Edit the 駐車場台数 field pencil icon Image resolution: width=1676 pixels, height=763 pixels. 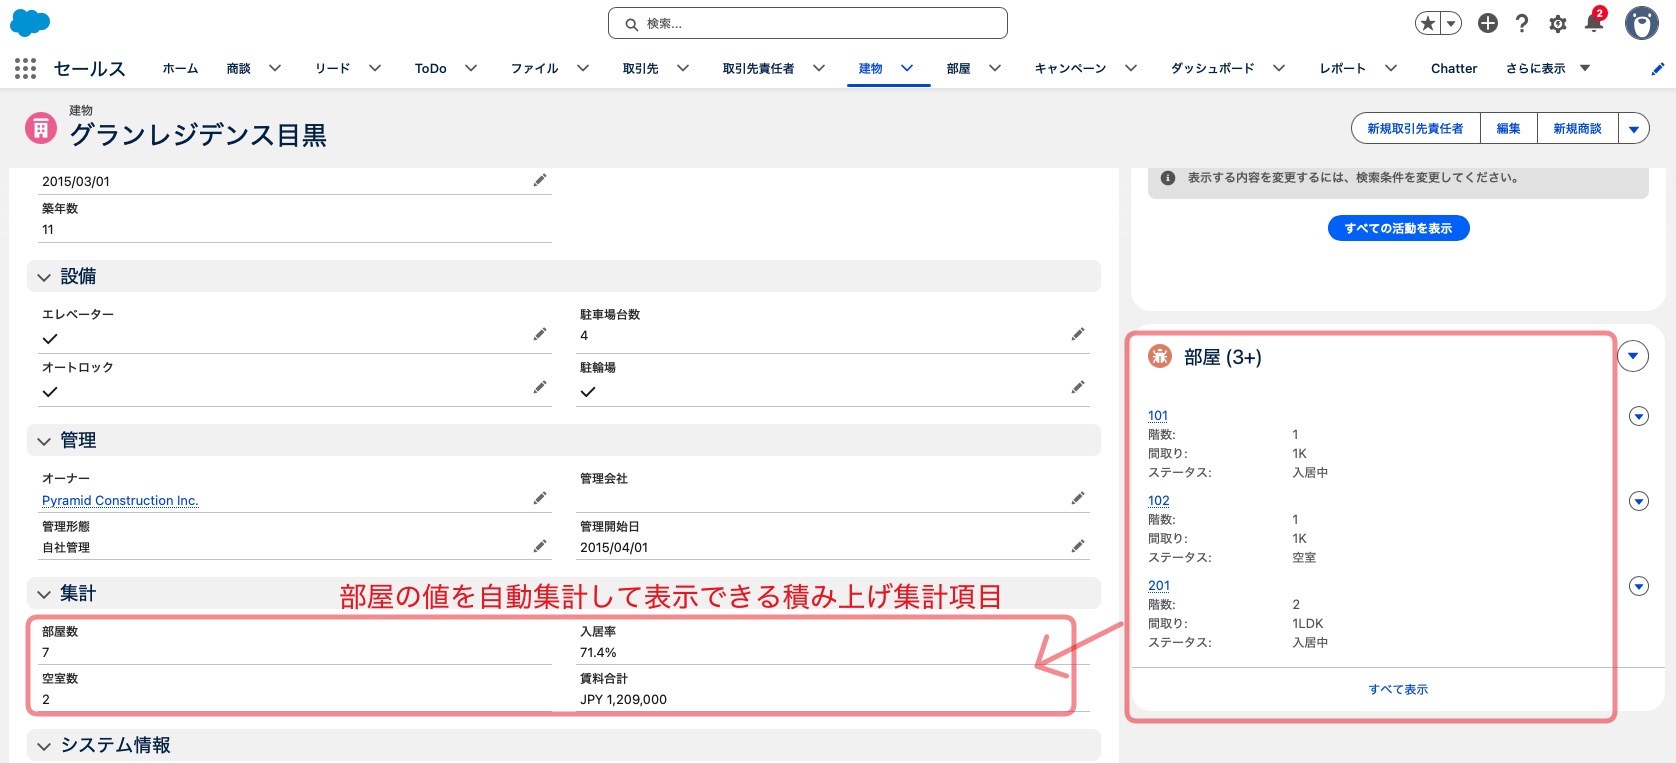(1078, 334)
